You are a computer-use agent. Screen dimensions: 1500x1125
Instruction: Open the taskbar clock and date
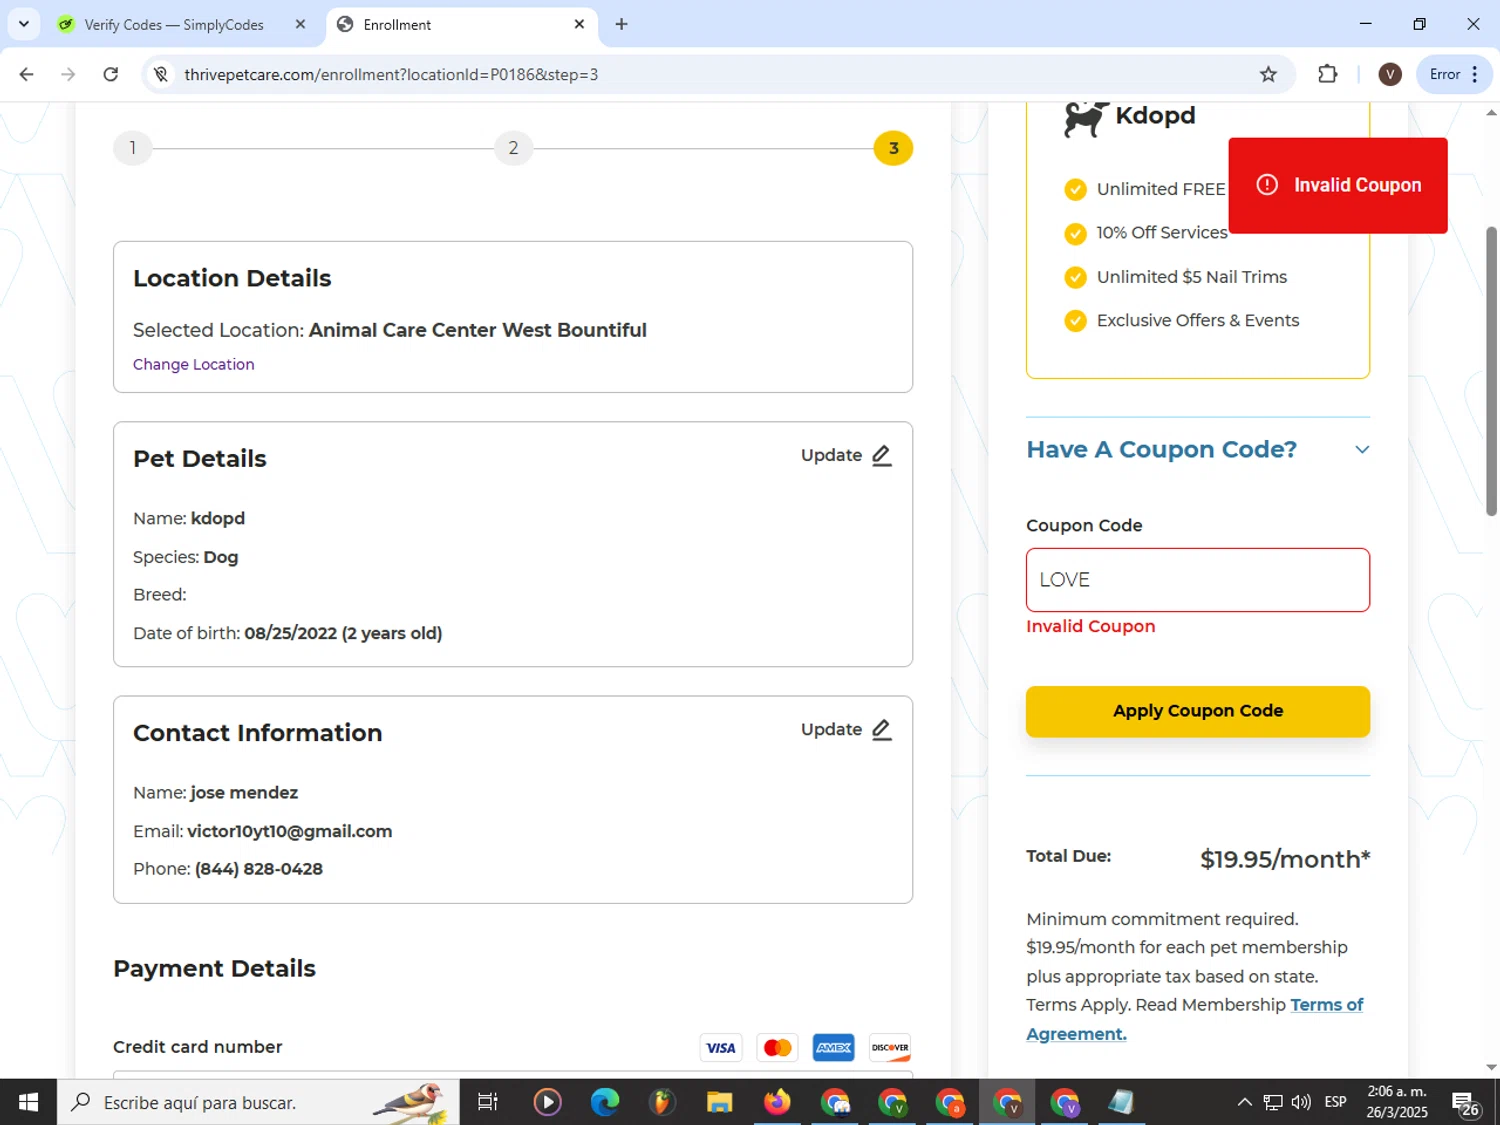[1397, 1102]
